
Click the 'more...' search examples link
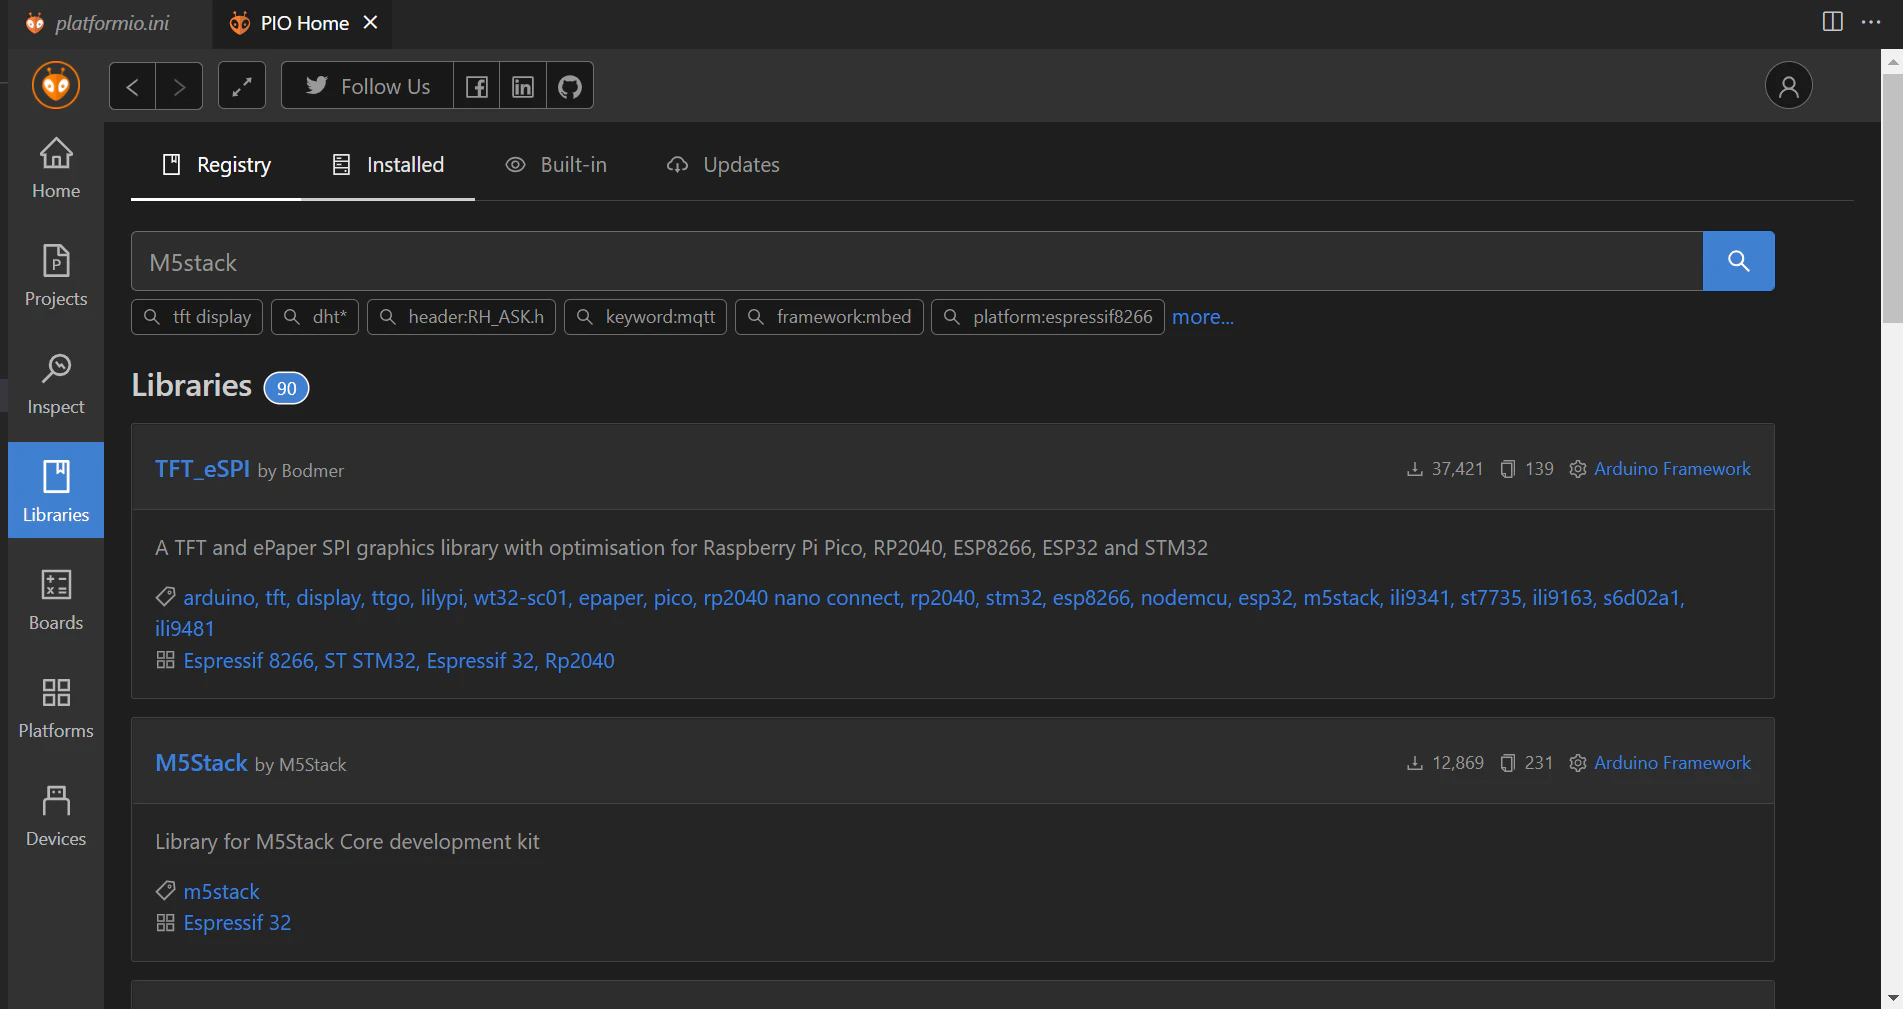pos(1203,317)
